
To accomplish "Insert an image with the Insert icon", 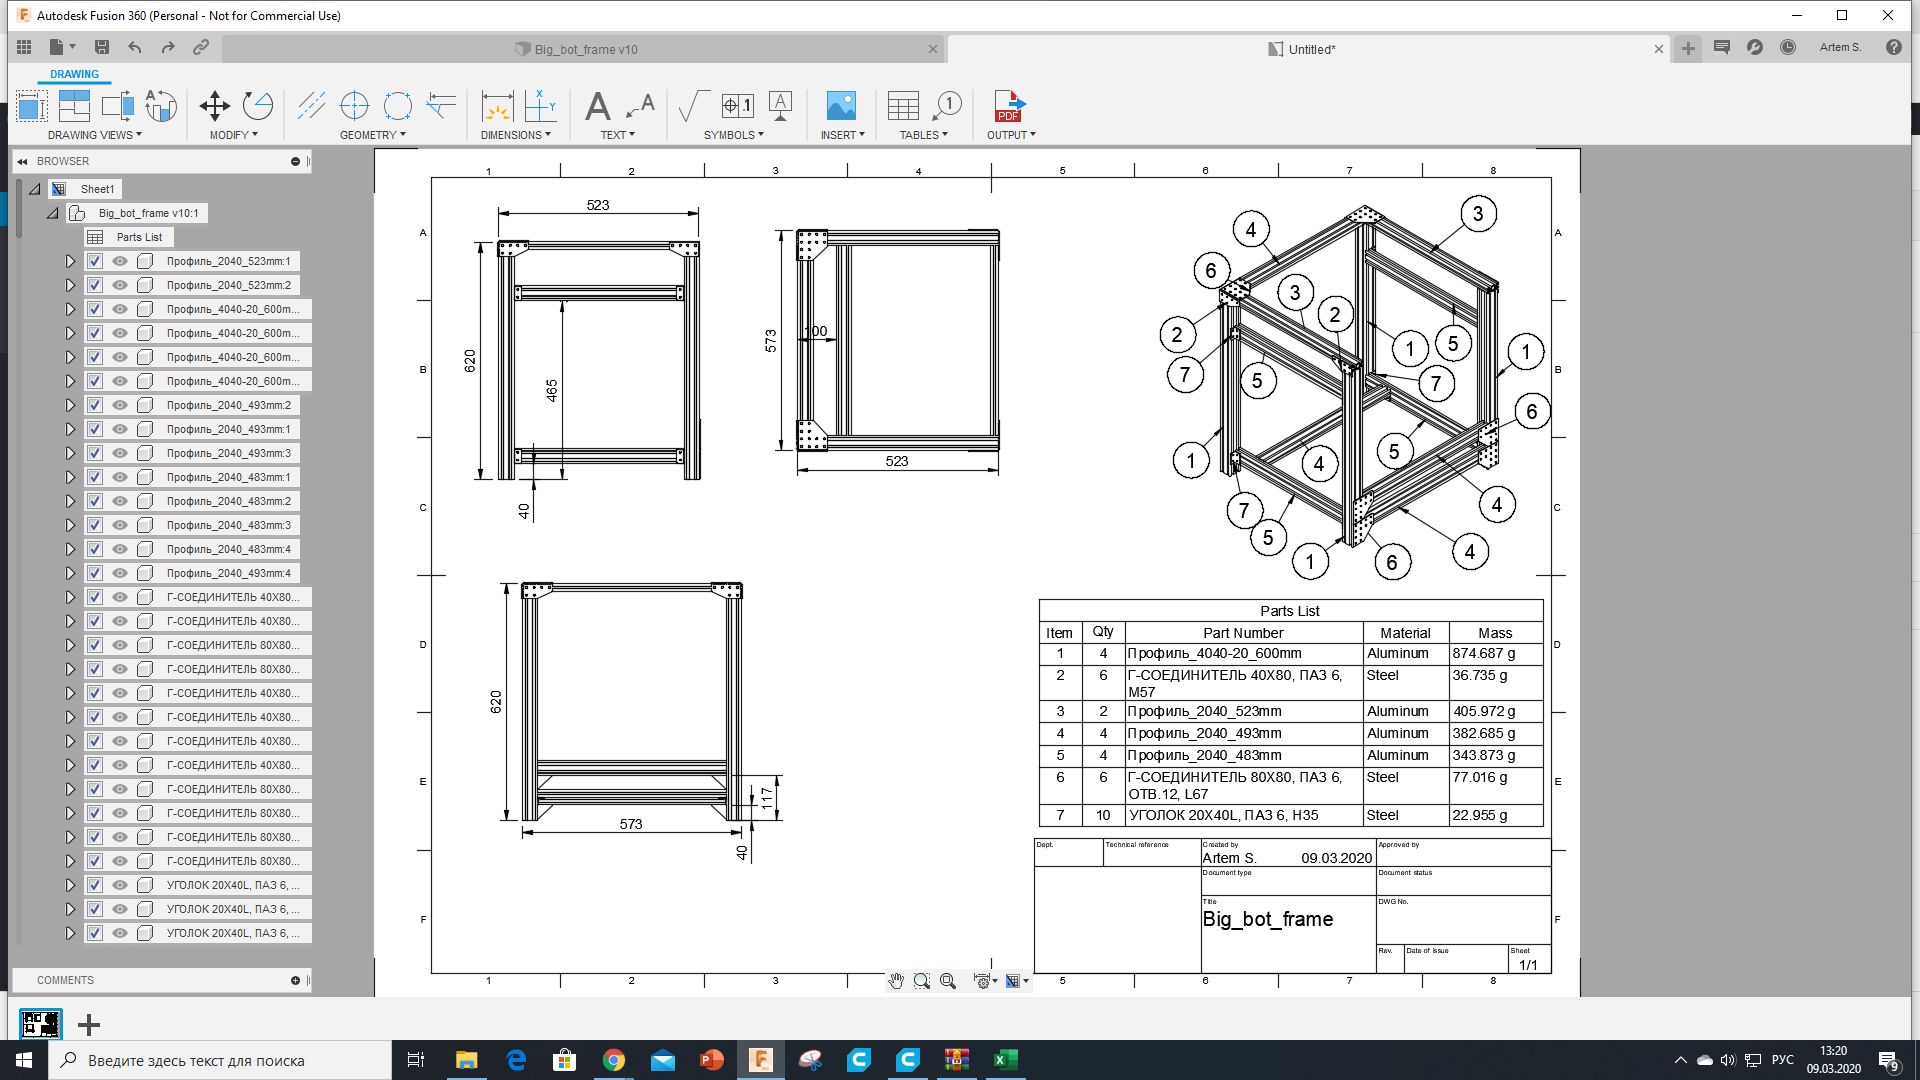I will coord(840,106).
